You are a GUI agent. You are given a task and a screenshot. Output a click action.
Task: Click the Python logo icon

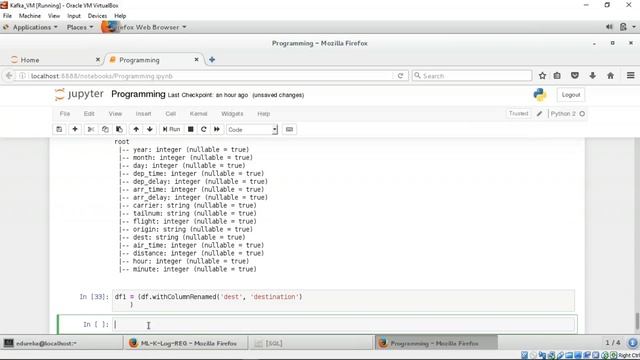(x=540, y=95)
